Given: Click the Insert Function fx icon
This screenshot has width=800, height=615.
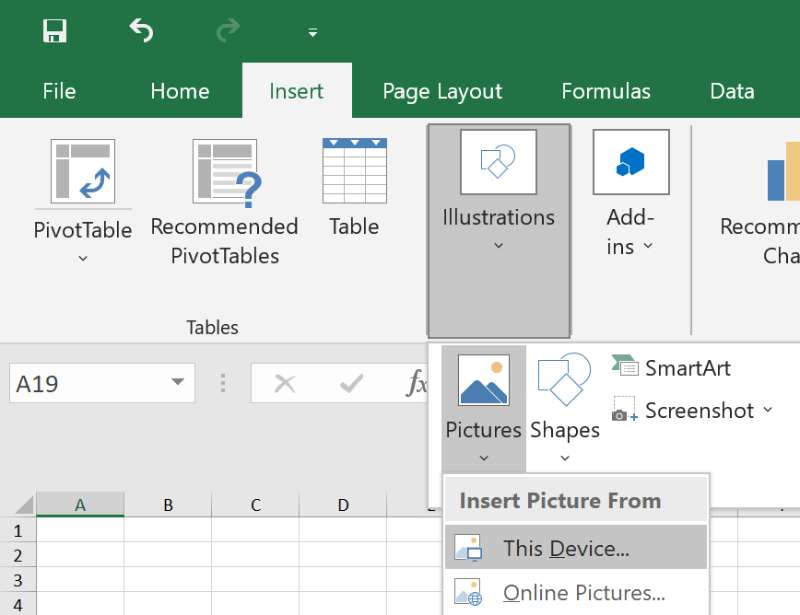Looking at the screenshot, I should pos(417,383).
